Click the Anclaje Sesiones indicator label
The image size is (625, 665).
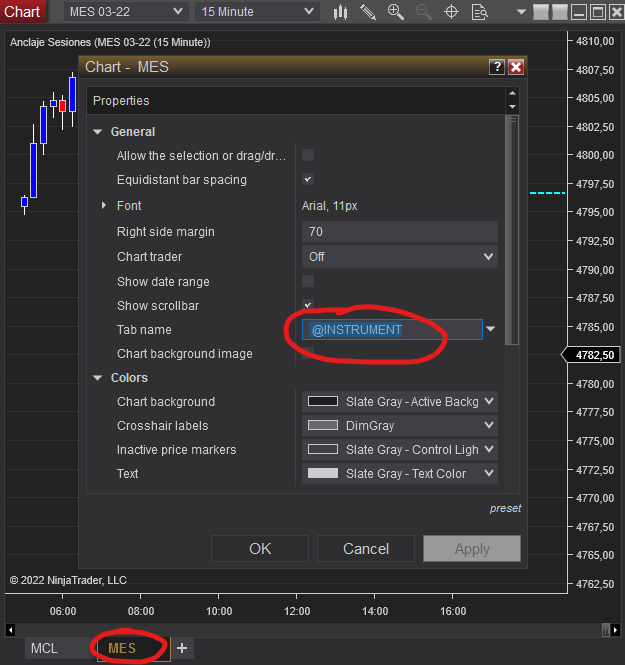110,42
